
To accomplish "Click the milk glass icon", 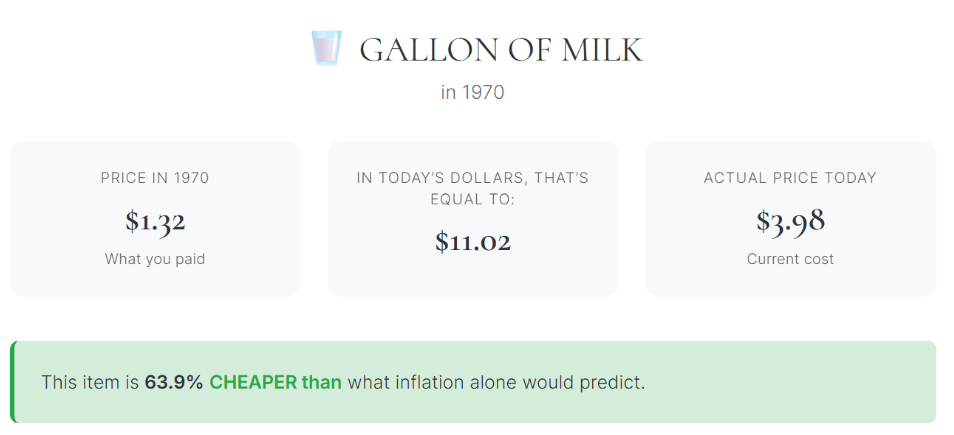I will click(326, 48).
